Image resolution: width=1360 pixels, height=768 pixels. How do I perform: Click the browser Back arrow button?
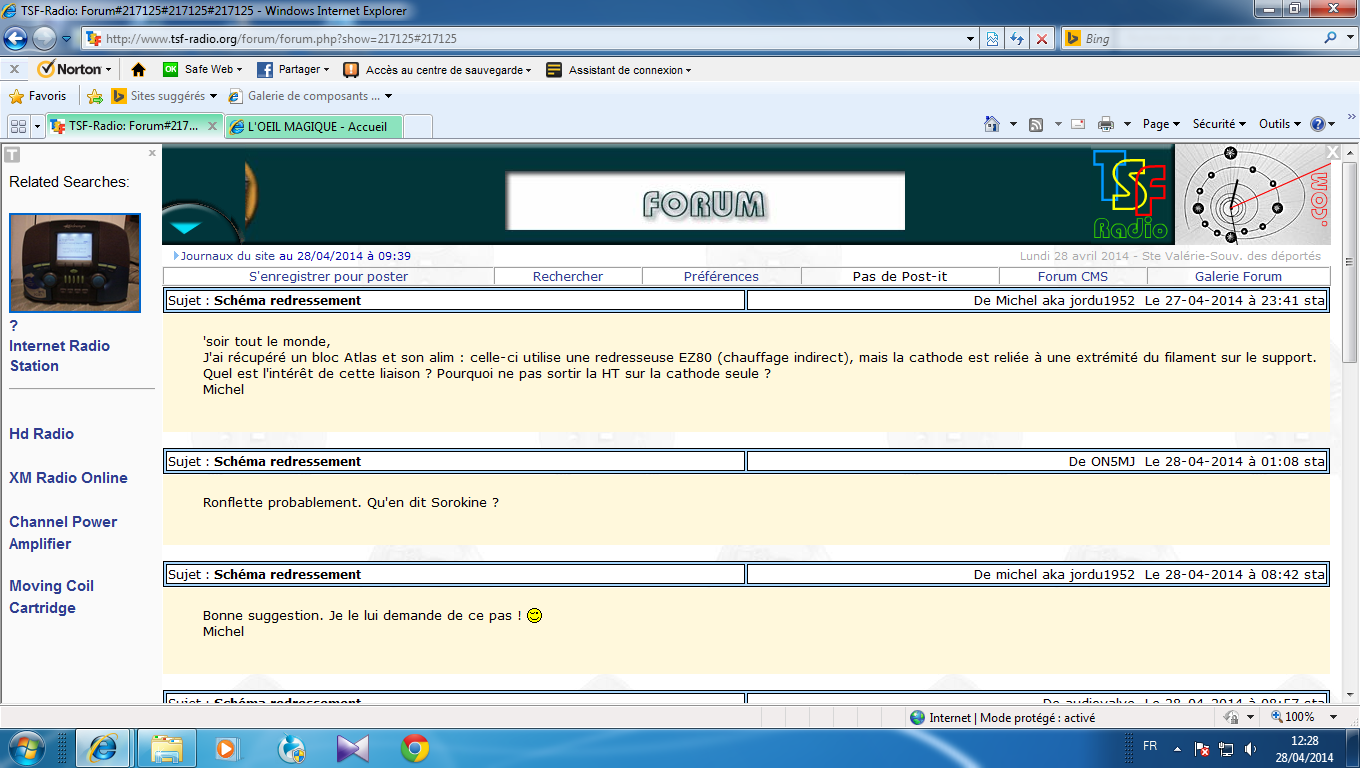16,39
